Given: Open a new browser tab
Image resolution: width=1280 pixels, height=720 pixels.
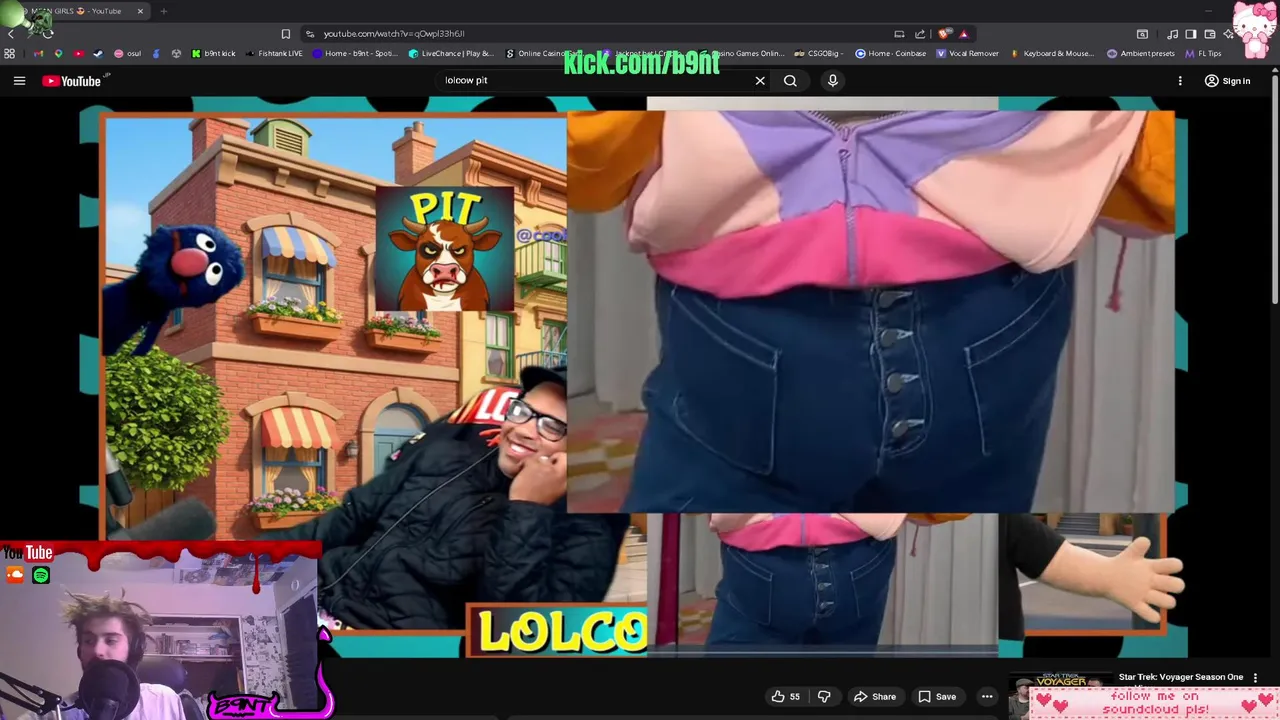Looking at the screenshot, I should pyautogui.click(x=163, y=11).
